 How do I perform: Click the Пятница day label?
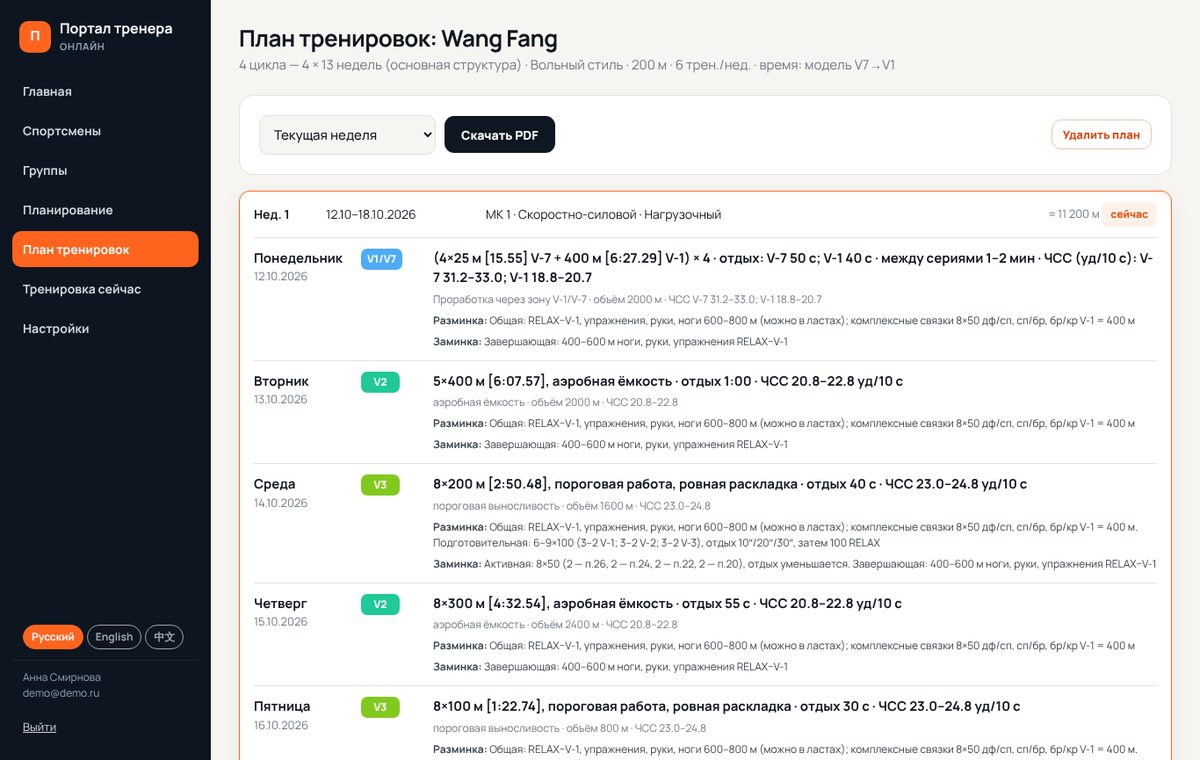(282, 706)
